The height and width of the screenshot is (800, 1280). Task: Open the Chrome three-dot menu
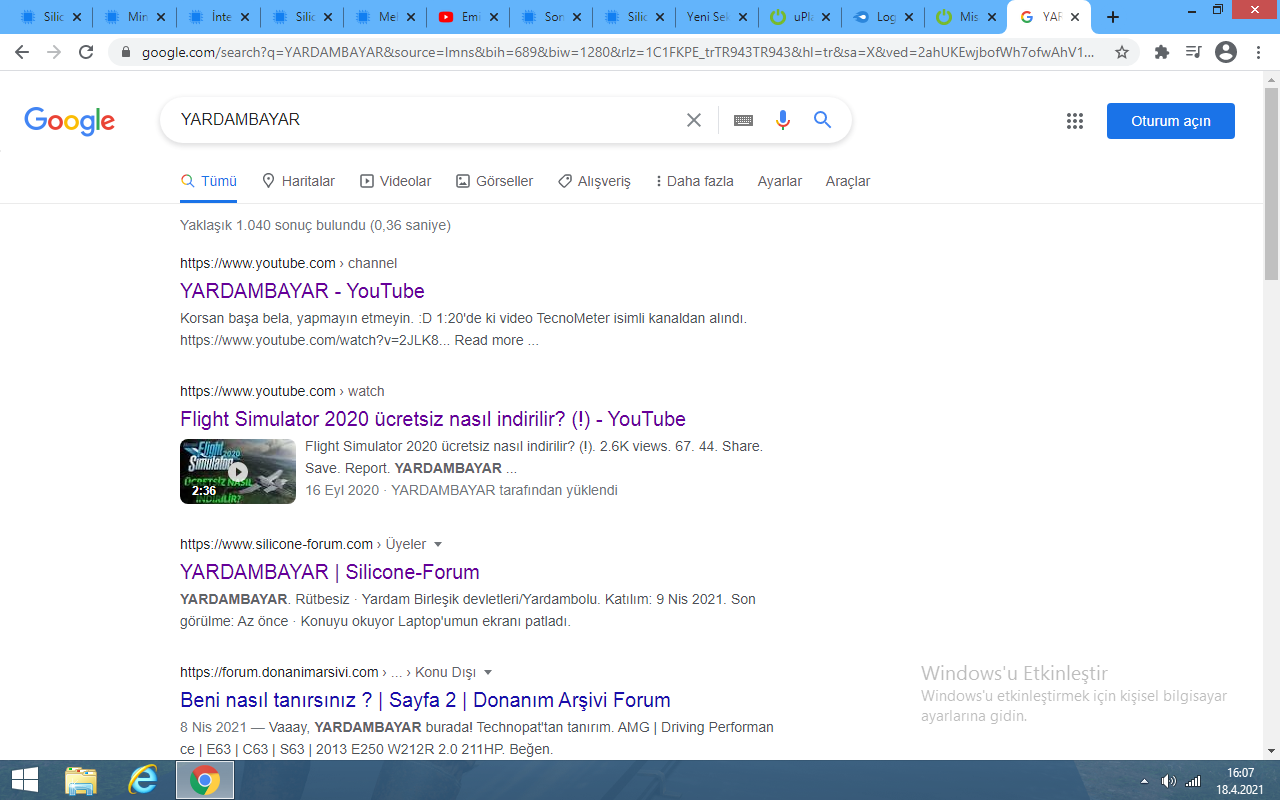pyautogui.click(x=1258, y=53)
